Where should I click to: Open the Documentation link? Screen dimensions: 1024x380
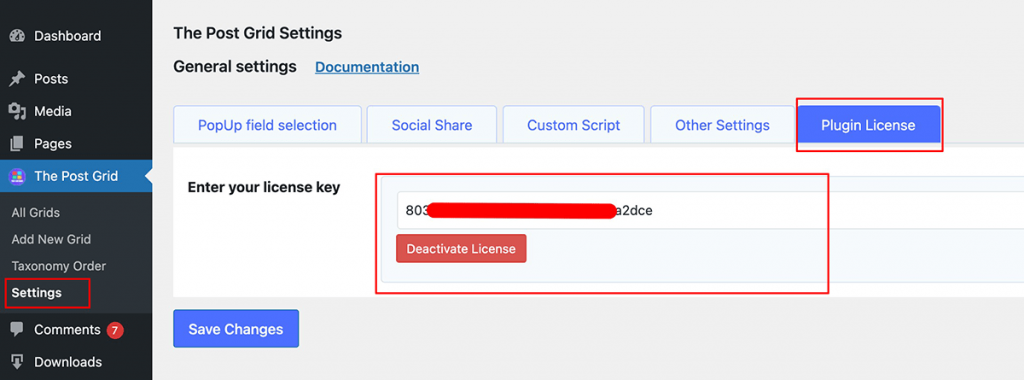click(367, 67)
